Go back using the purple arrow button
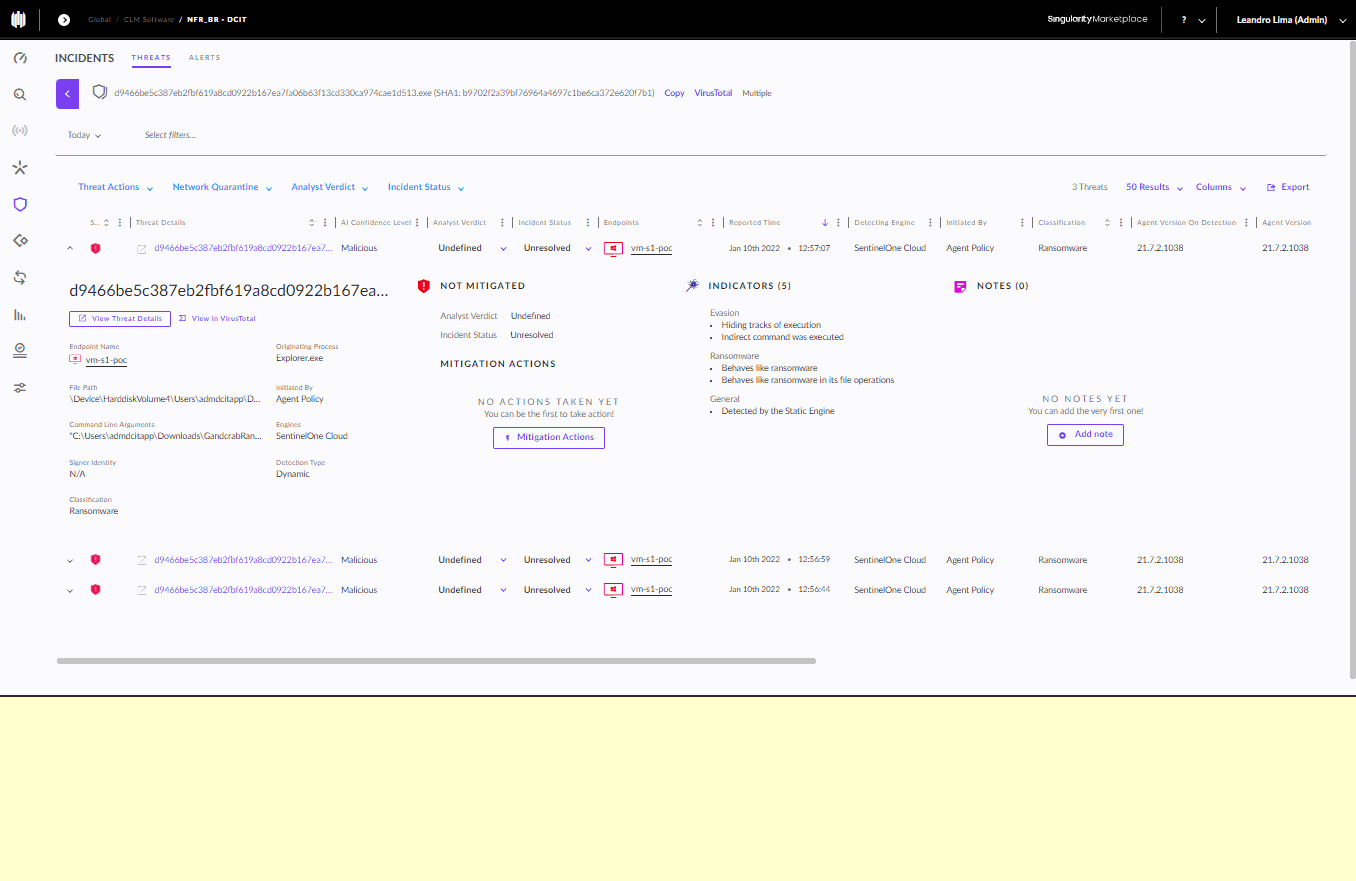 (67, 93)
